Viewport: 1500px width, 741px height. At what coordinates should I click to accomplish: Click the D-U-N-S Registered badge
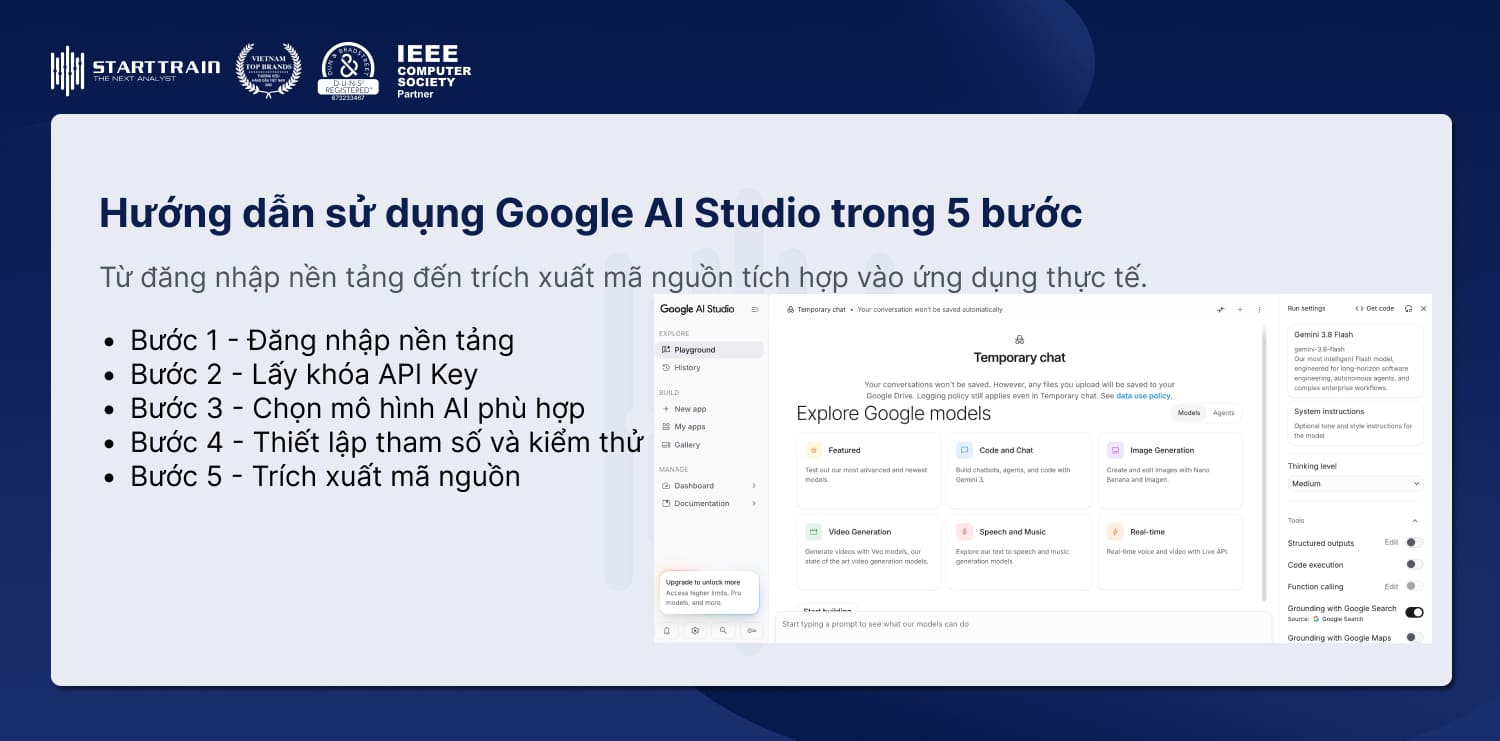[x=348, y=71]
